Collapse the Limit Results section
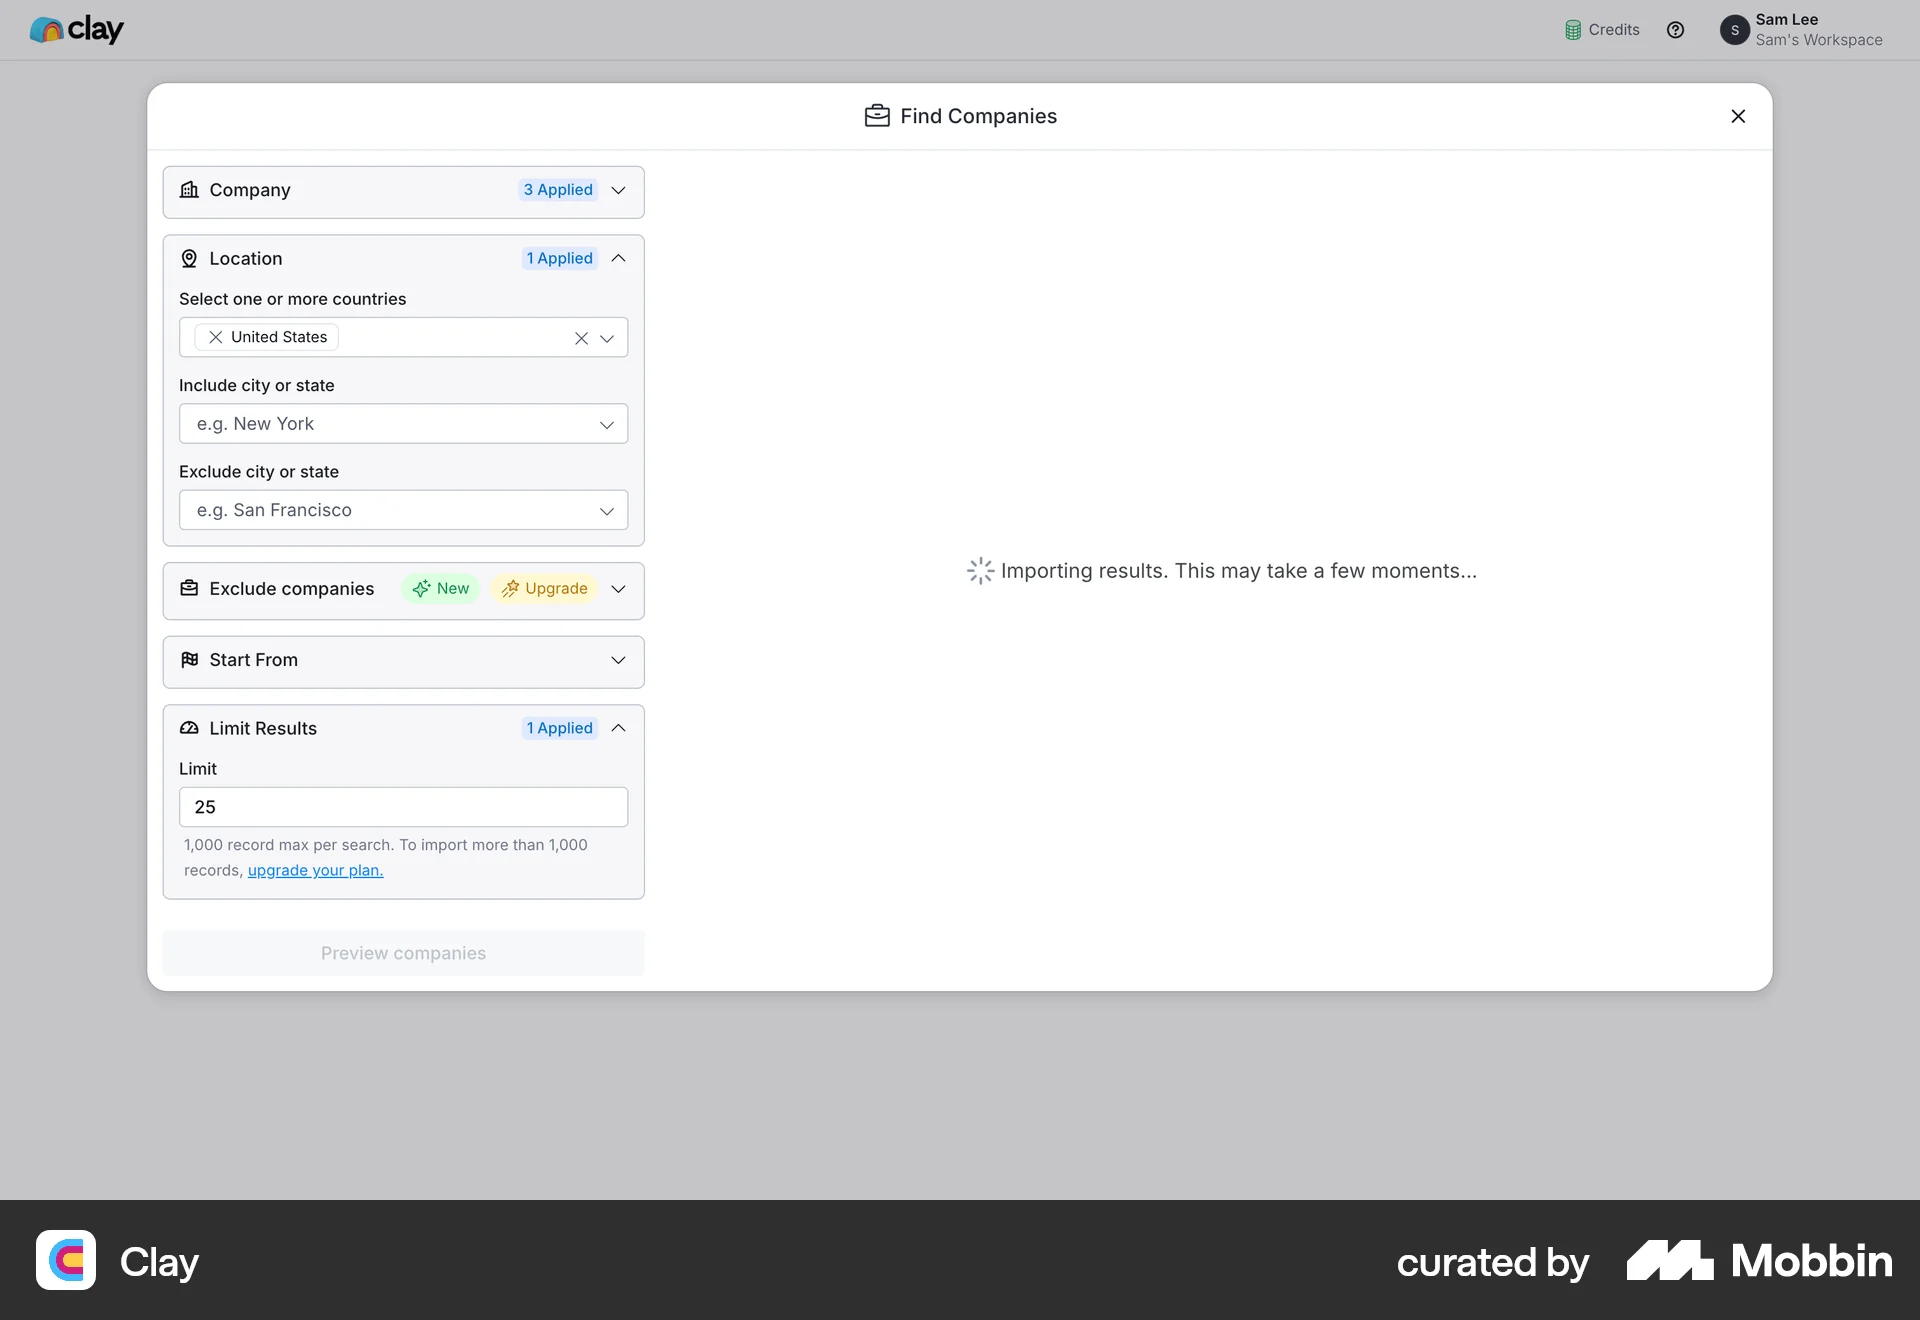Image resolution: width=1920 pixels, height=1320 pixels. click(x=617, y=728)
